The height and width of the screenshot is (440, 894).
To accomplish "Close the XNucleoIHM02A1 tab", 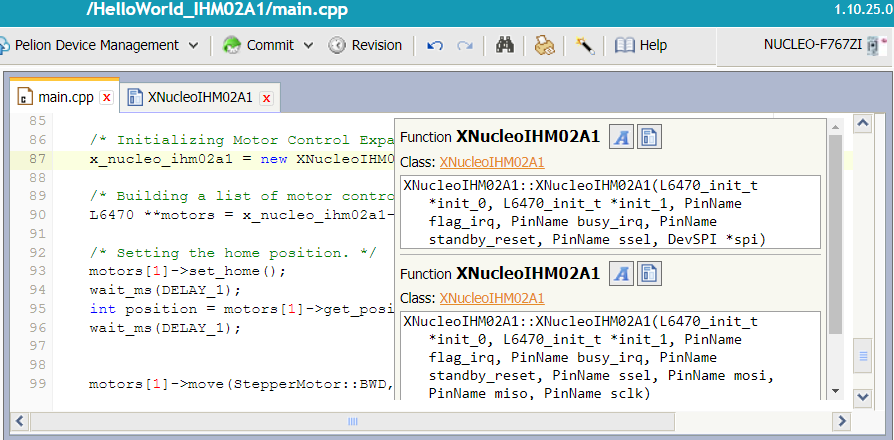I will pyautogui.click(x=266, y=99).
